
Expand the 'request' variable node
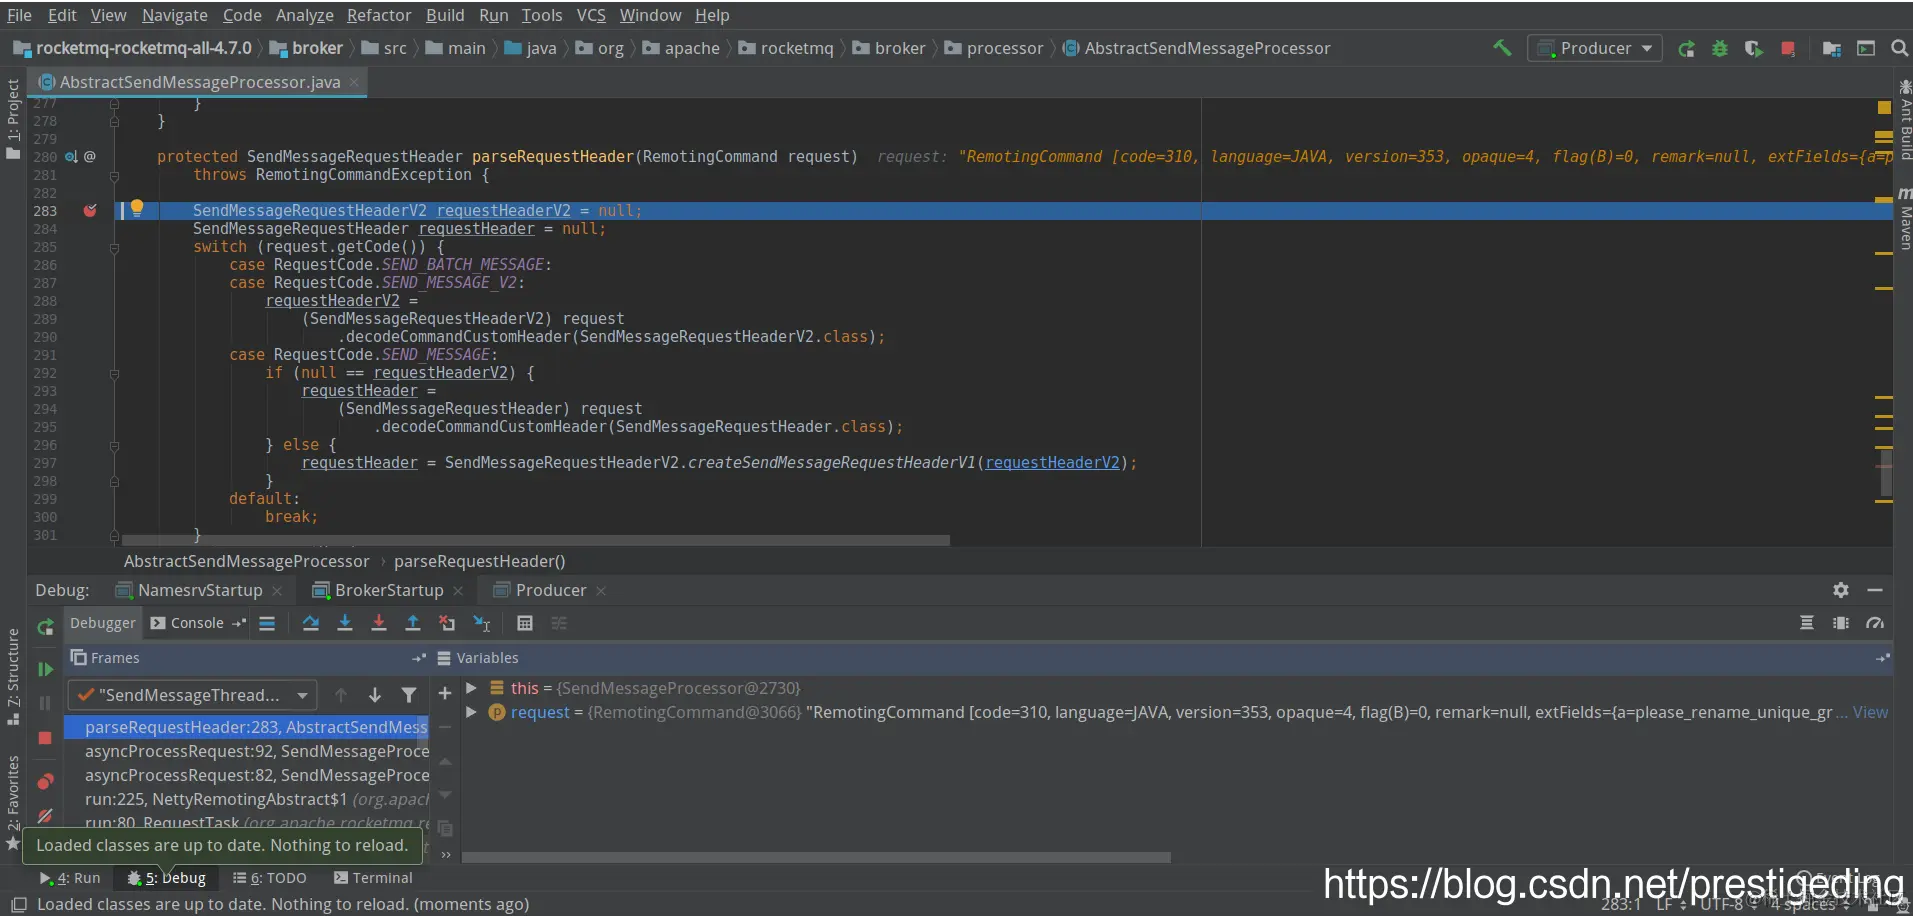pos(471,712)
